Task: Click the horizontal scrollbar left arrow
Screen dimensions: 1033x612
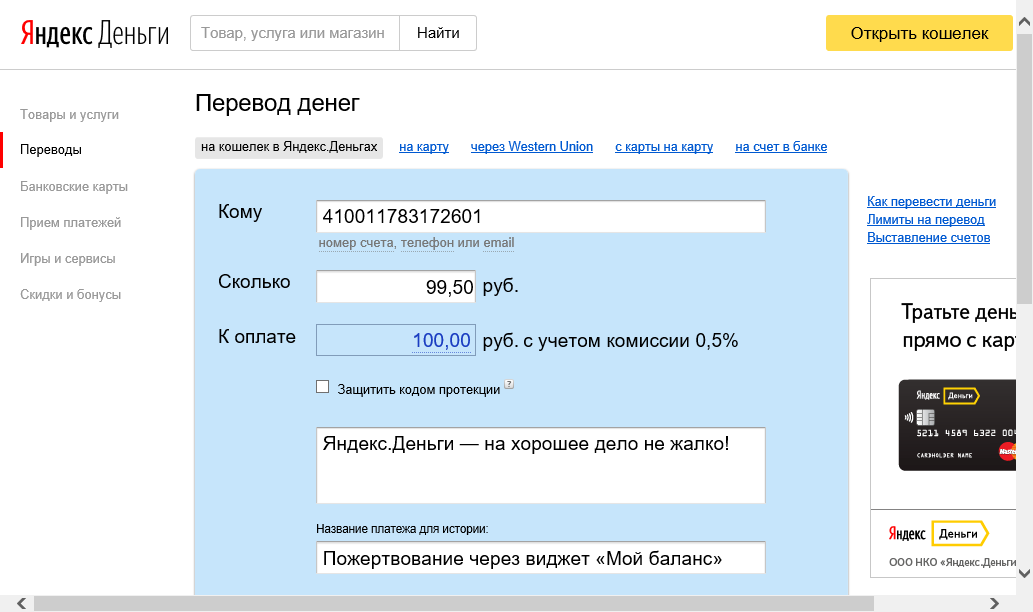Action: click(x=21, y=603)
